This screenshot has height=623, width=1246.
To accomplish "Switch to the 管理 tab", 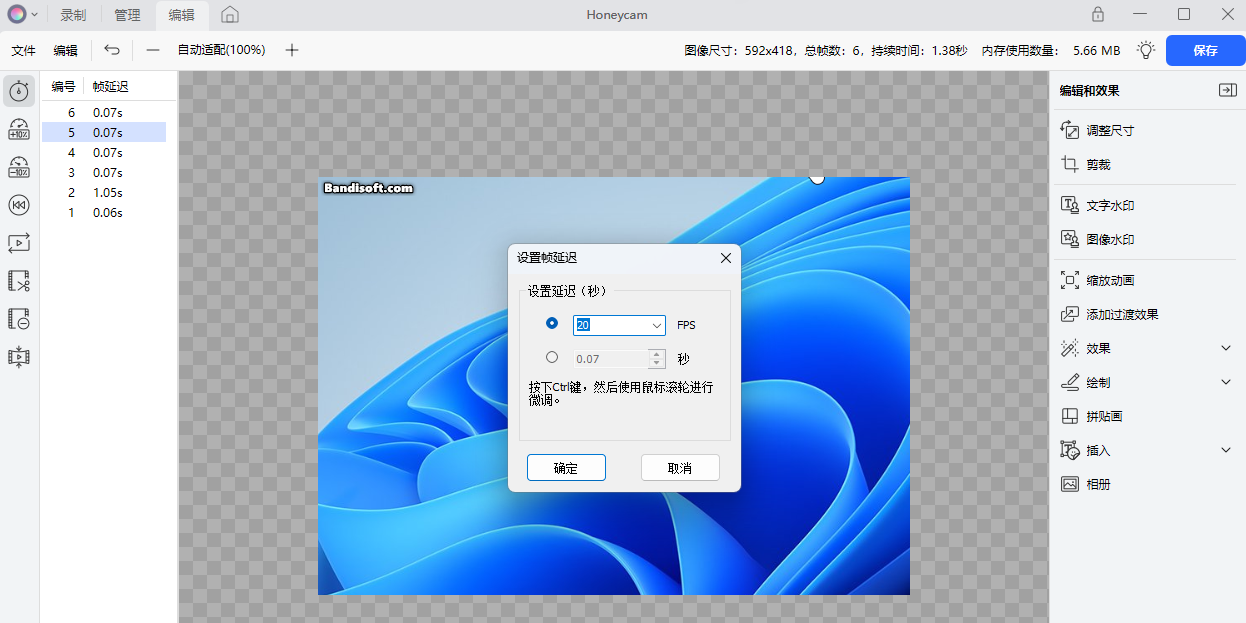I will [127, 15].
